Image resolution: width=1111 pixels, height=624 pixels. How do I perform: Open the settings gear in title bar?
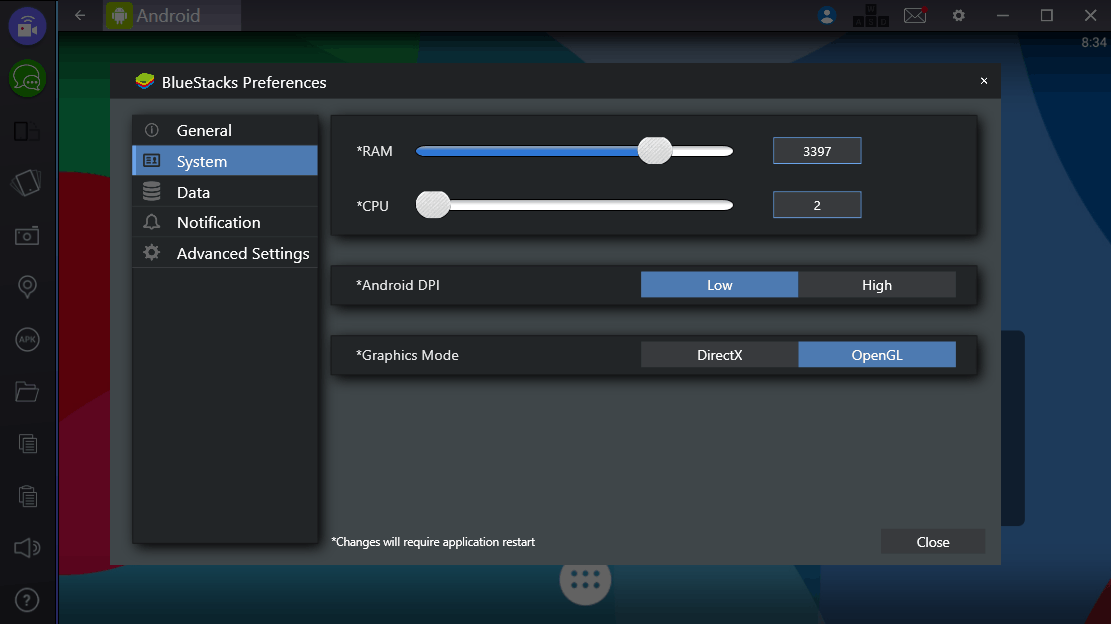coord(959,16)
